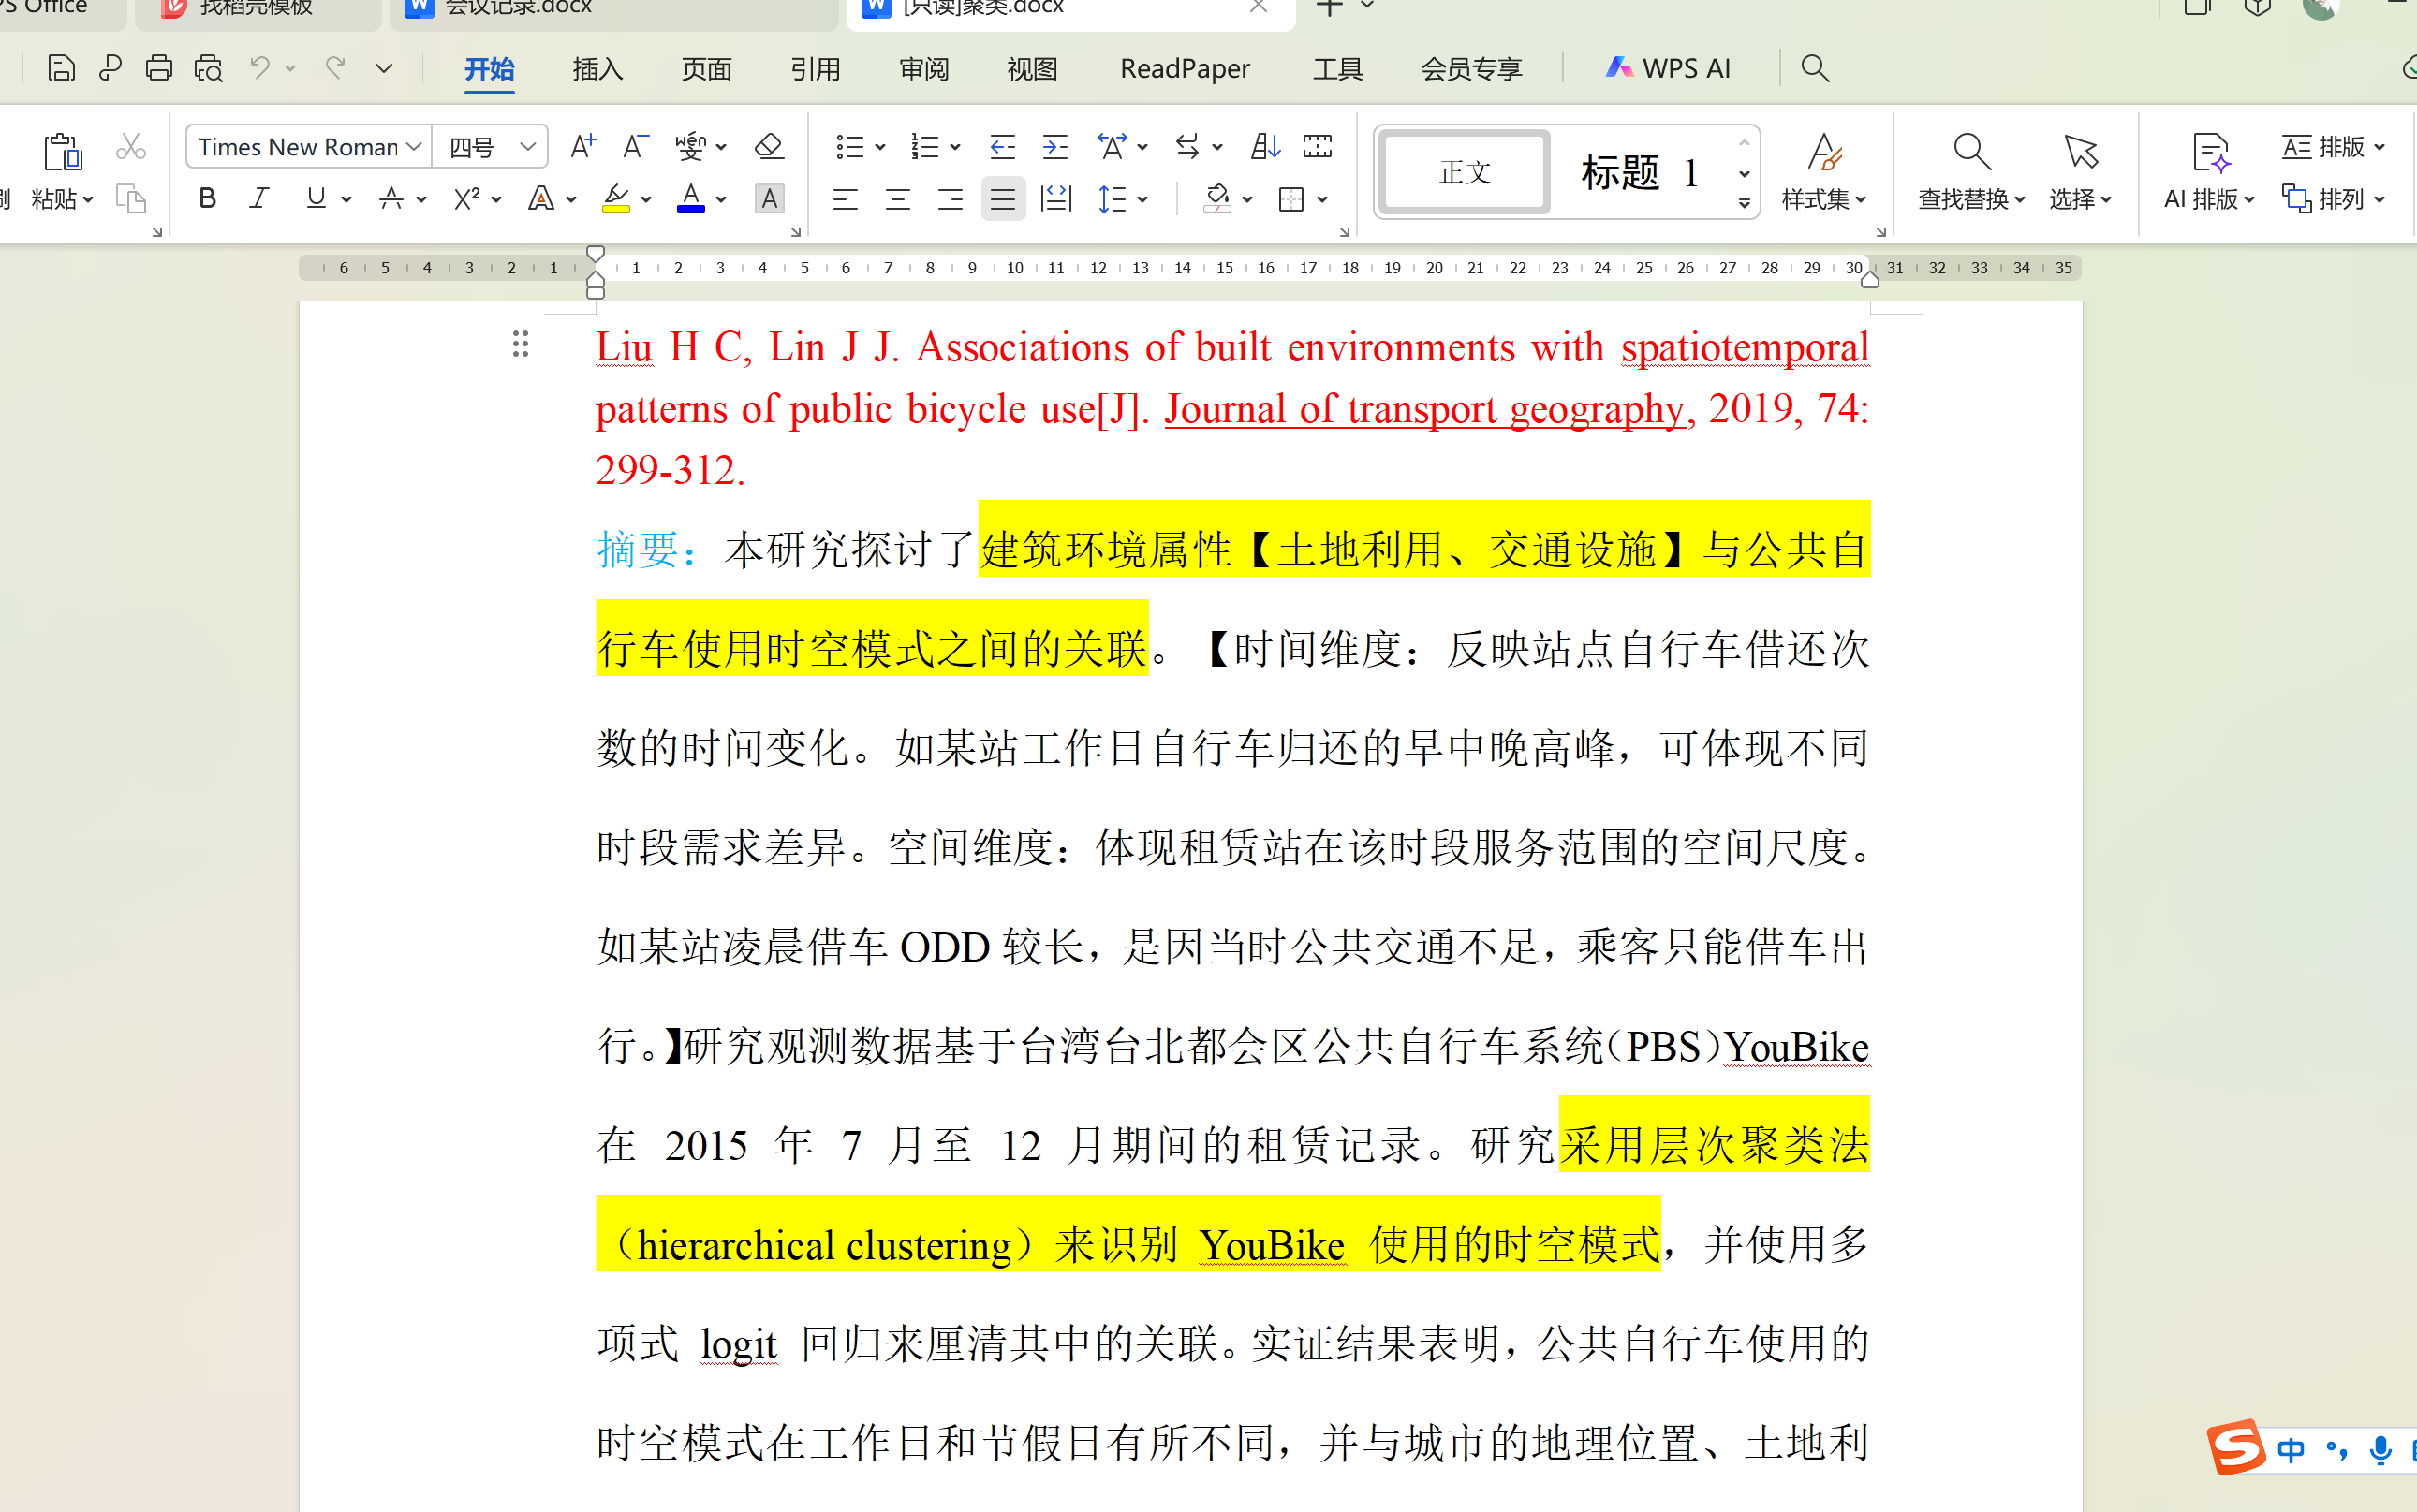Click Increase indent icon
This screenshot has width=2417, height=1512.
1055,147
